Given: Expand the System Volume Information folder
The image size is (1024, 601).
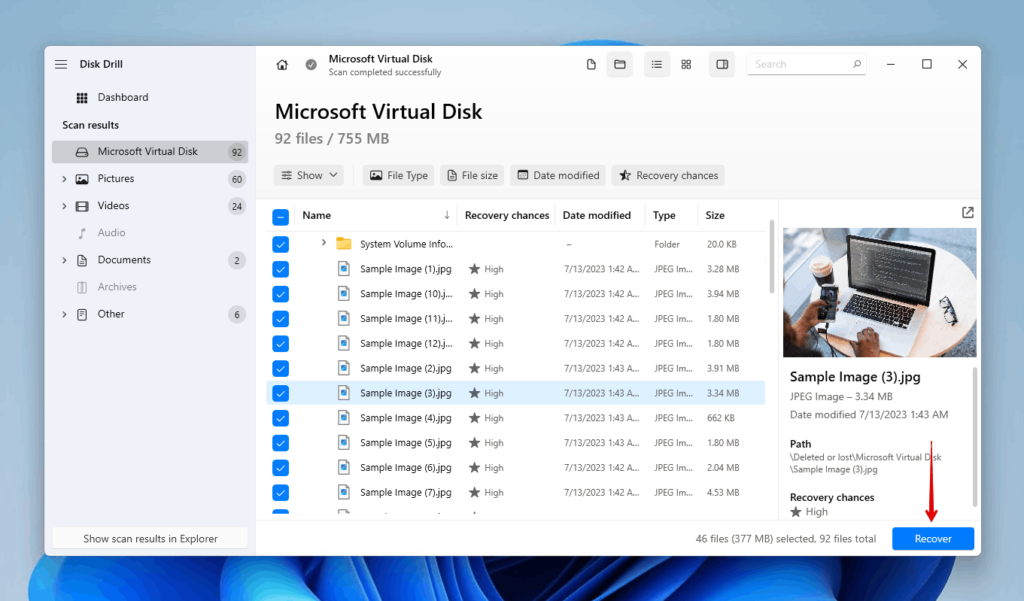Looking at the screenshot, I should click(324, 243).
